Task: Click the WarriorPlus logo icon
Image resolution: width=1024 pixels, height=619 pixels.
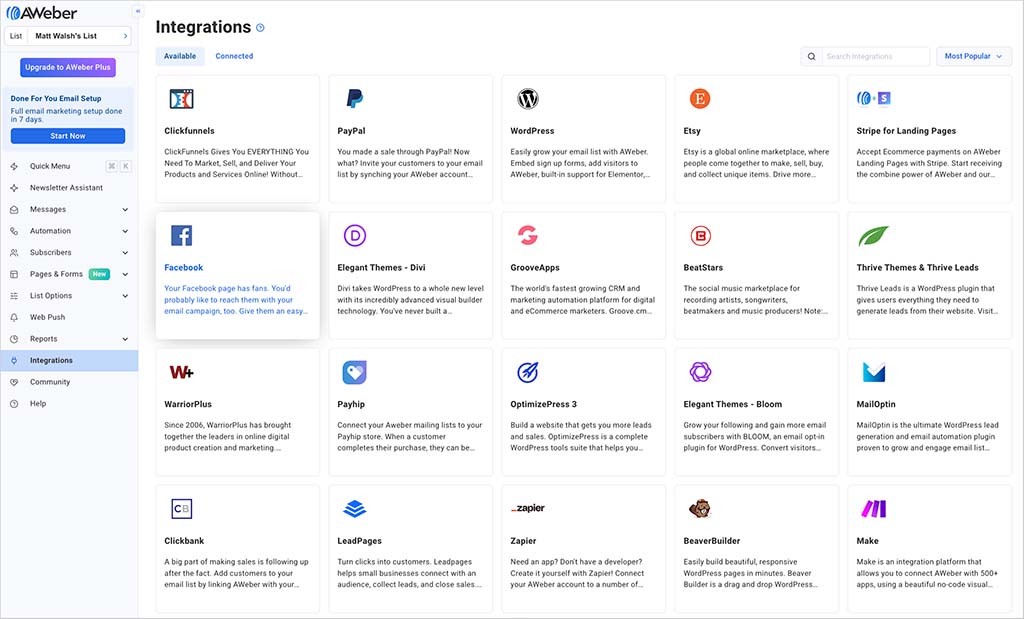Action: click(182, 372)
